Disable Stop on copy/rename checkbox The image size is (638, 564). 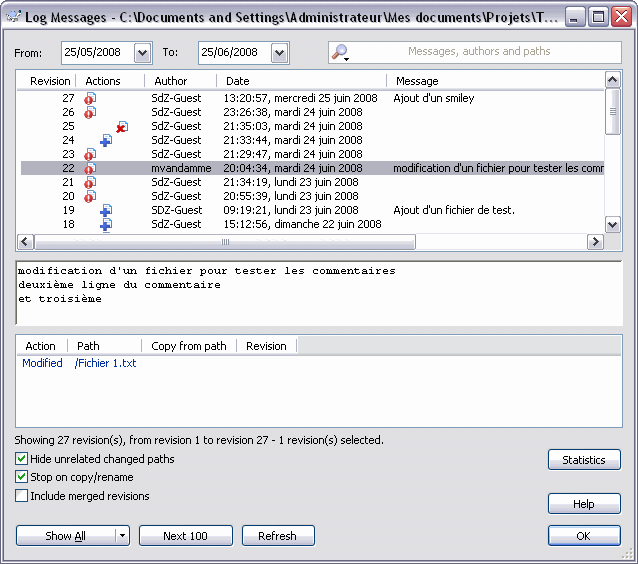(x=22, y=477)
